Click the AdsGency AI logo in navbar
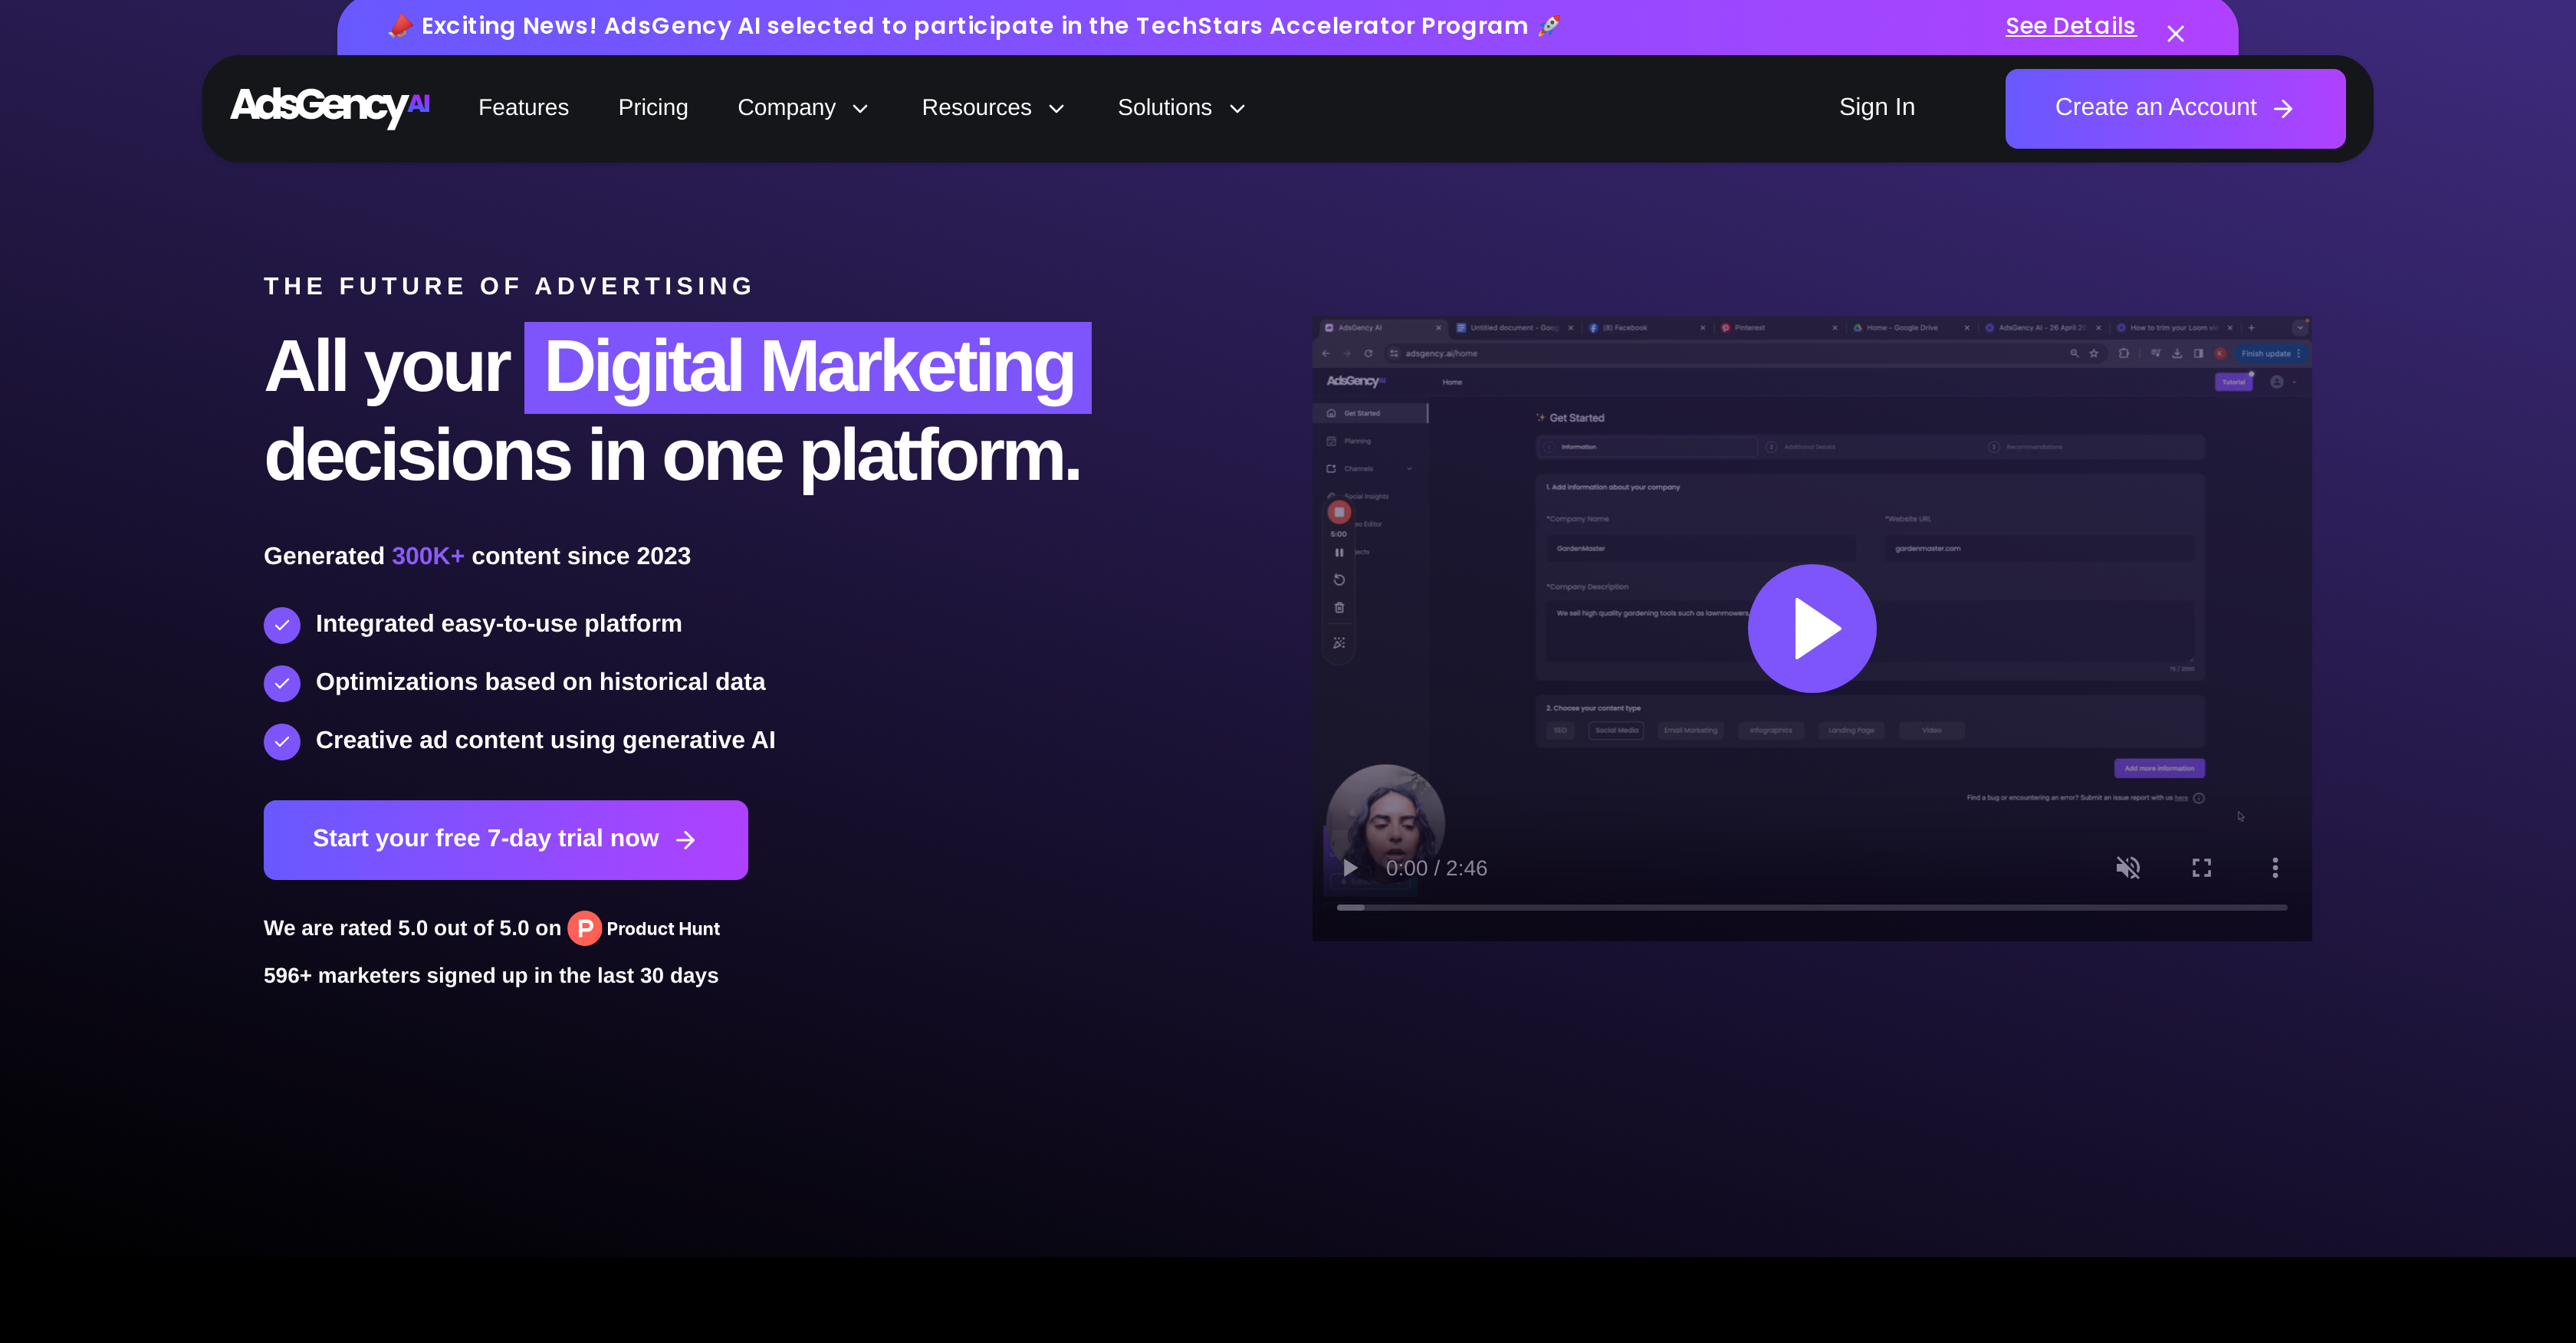 pos(328,107)
